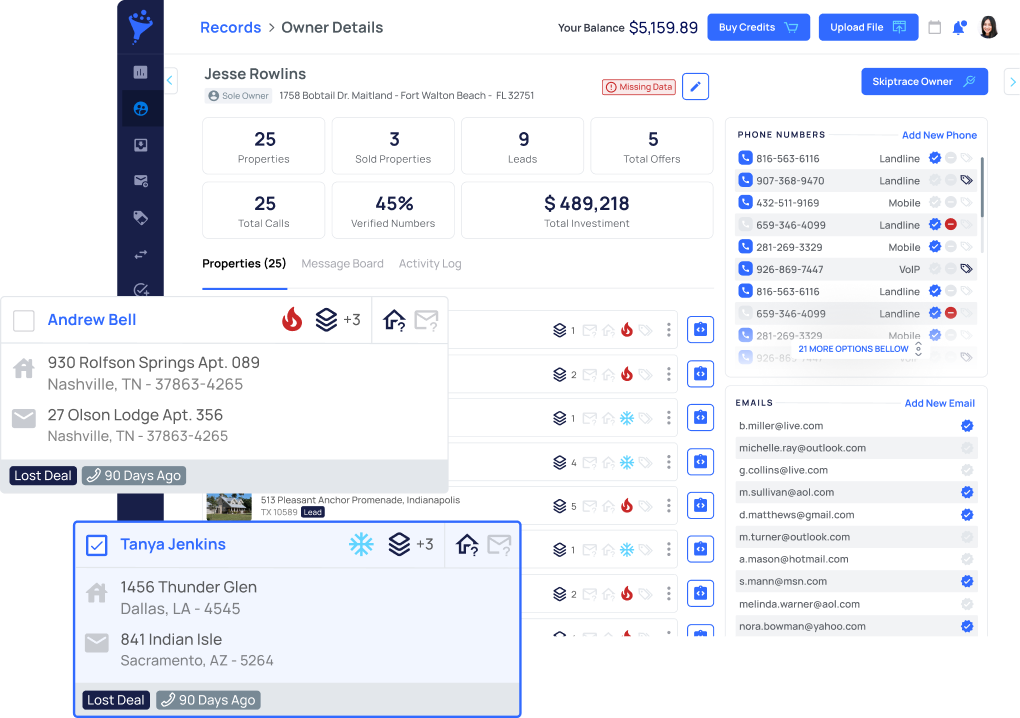The width and height of the screenshot is (1020, 718).
Task: Check the Andrew Bell checkbox
Action: 24,321
